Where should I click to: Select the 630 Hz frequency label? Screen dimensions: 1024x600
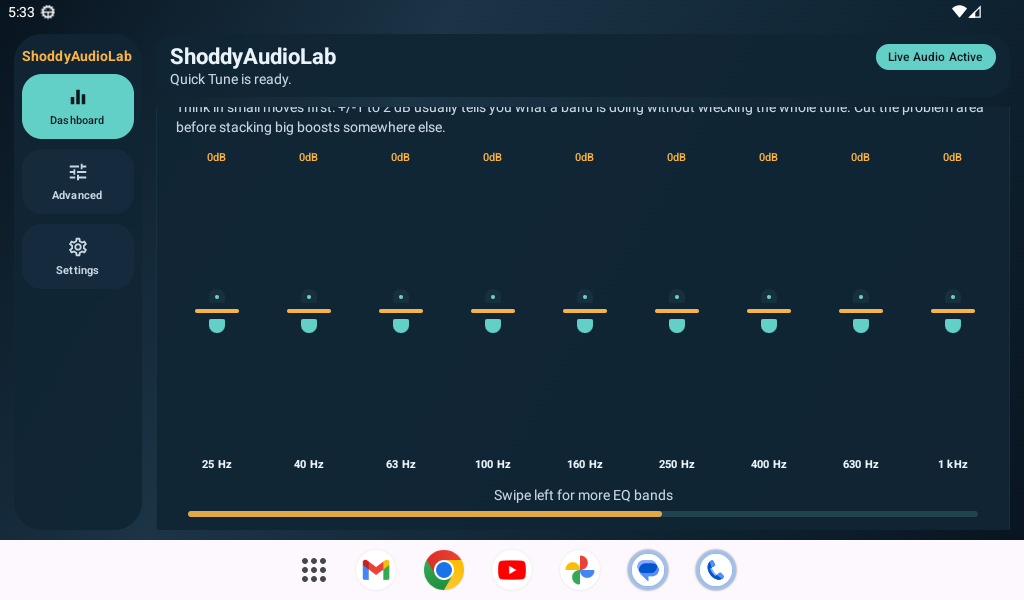coord(861,464)
